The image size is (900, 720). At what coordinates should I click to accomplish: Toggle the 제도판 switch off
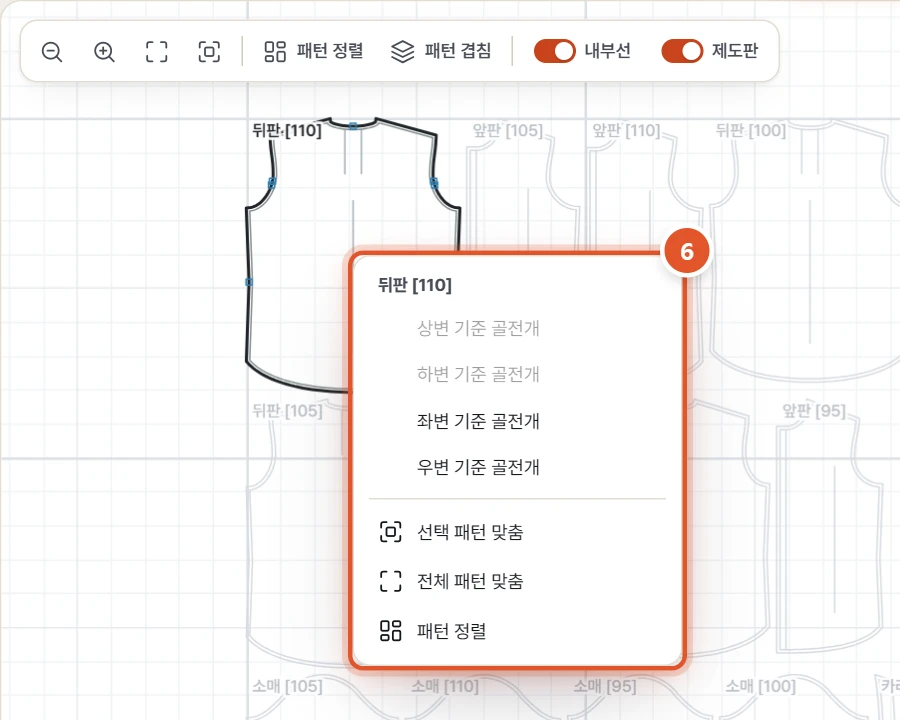[682, 51]
